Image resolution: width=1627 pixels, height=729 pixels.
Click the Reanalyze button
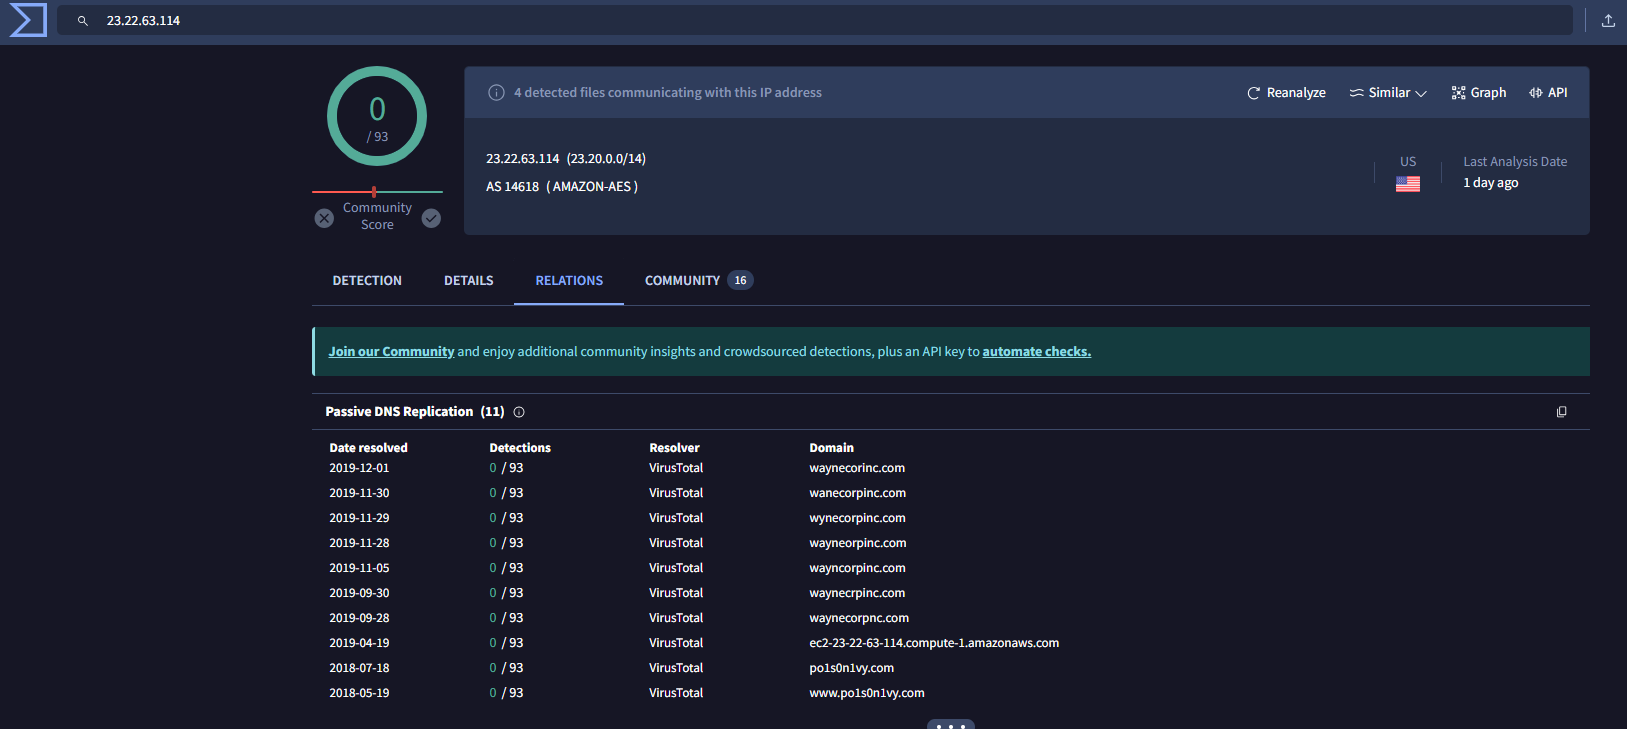(x=1286, y=92)
